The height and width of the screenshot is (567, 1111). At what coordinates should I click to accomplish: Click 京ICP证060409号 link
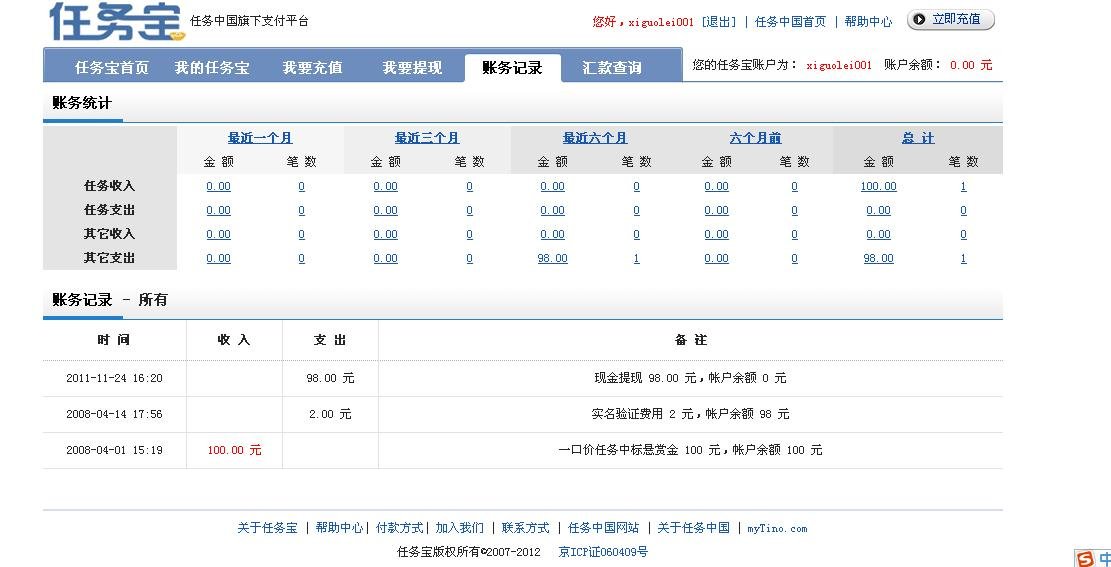pyautogui.click(x=603, y=551)
